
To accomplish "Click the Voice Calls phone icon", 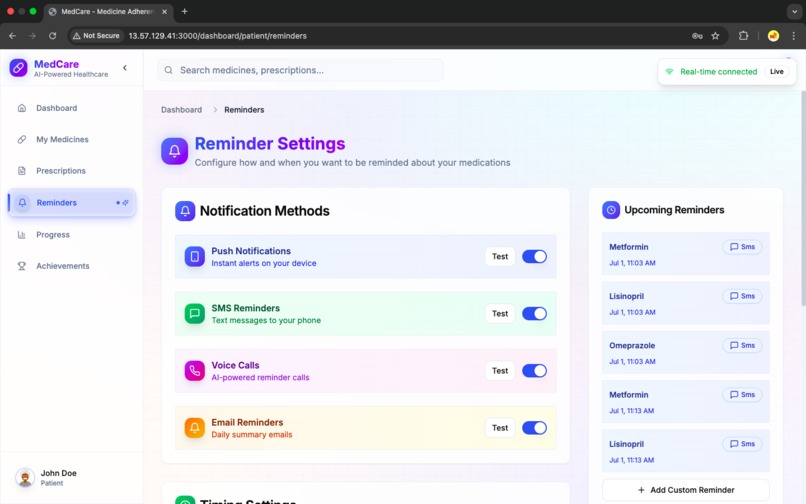I will click(195, 371).
